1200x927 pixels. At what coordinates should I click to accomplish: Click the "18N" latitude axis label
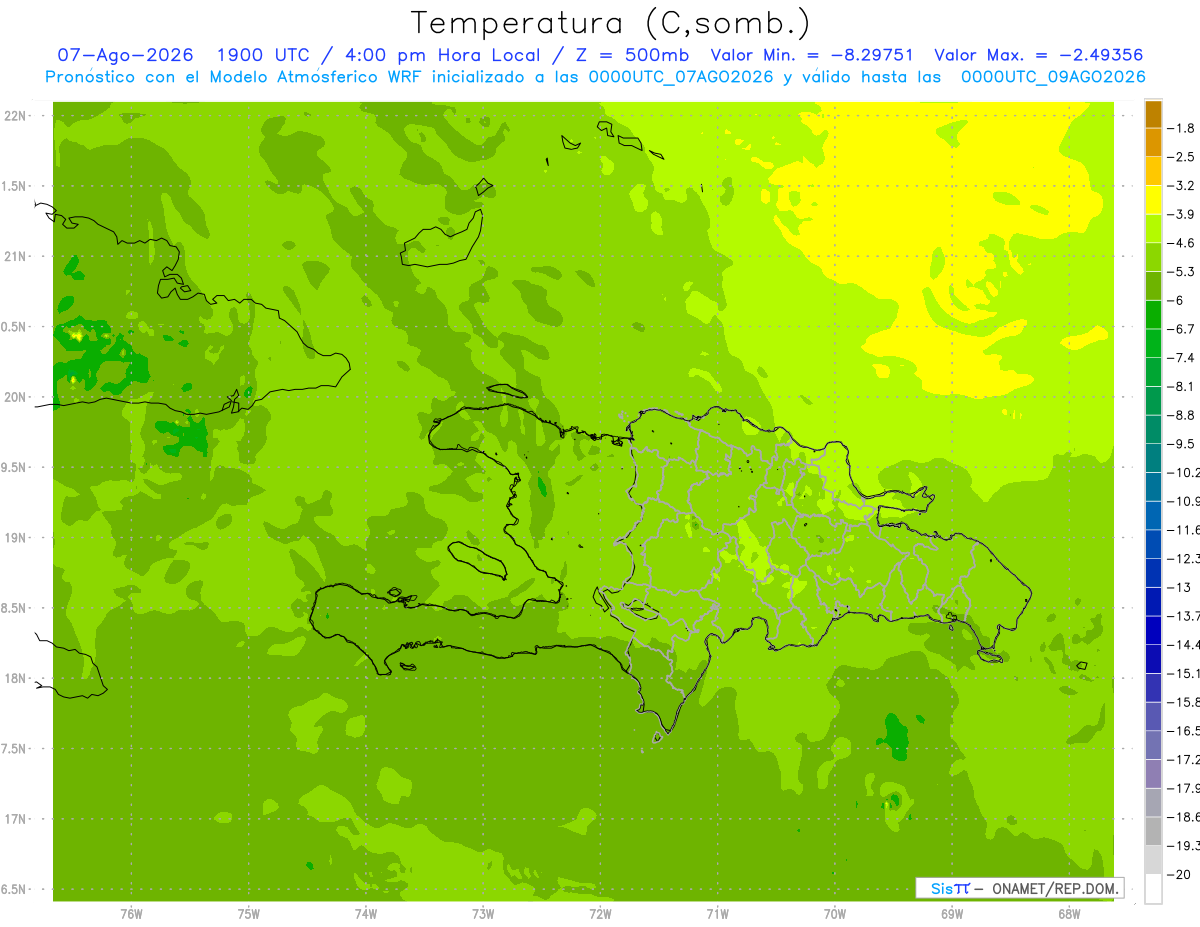(x=15, y=679)
